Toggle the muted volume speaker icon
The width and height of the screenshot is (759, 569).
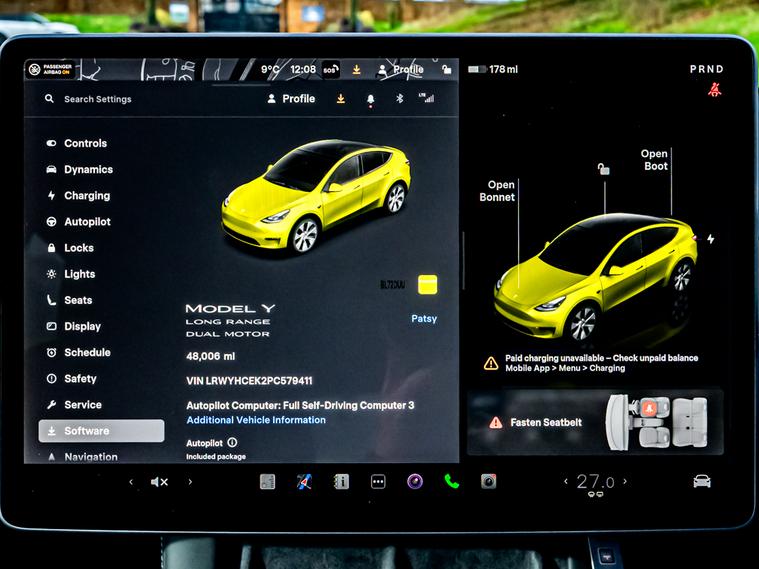tap(159, 482)
